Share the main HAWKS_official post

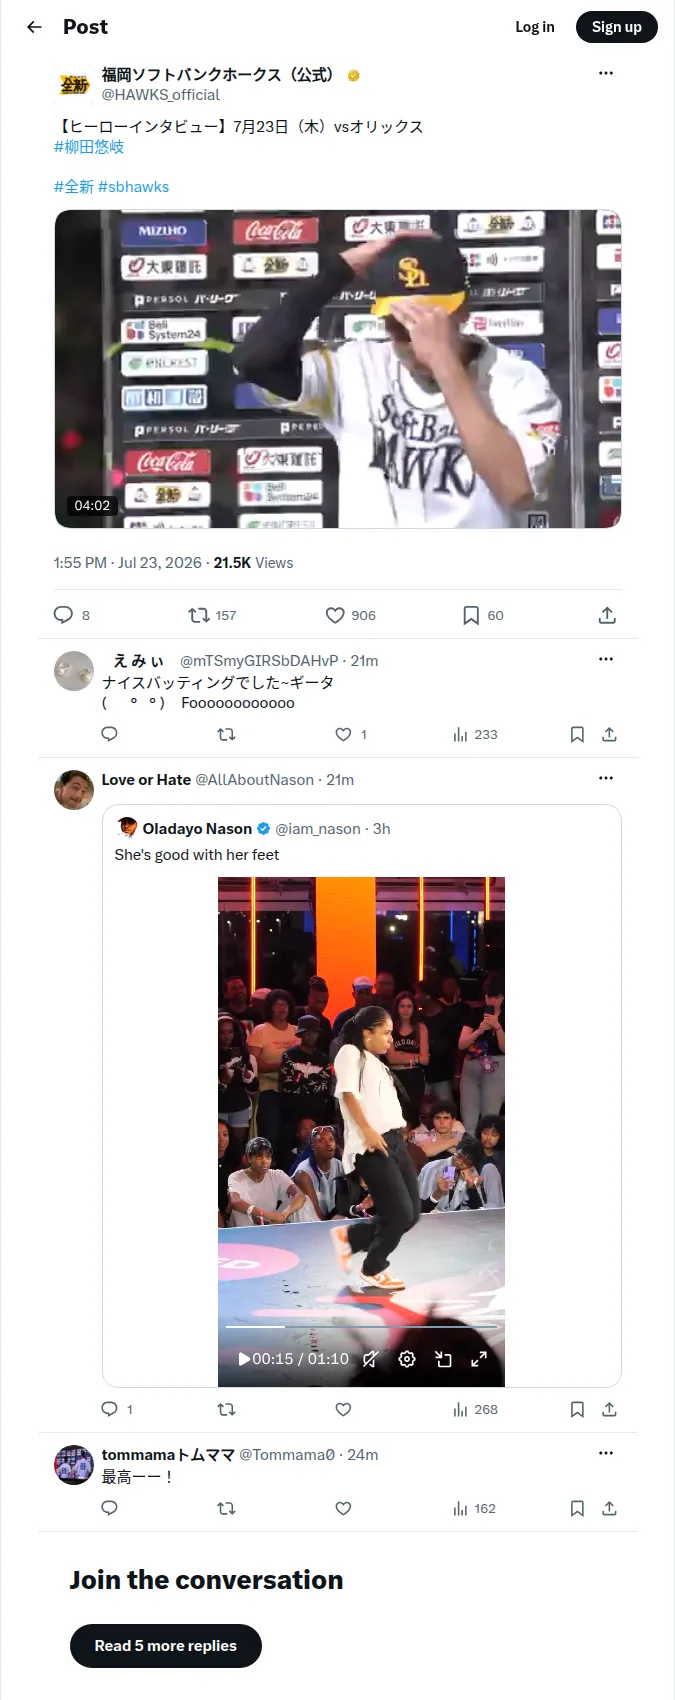(607, 615)
